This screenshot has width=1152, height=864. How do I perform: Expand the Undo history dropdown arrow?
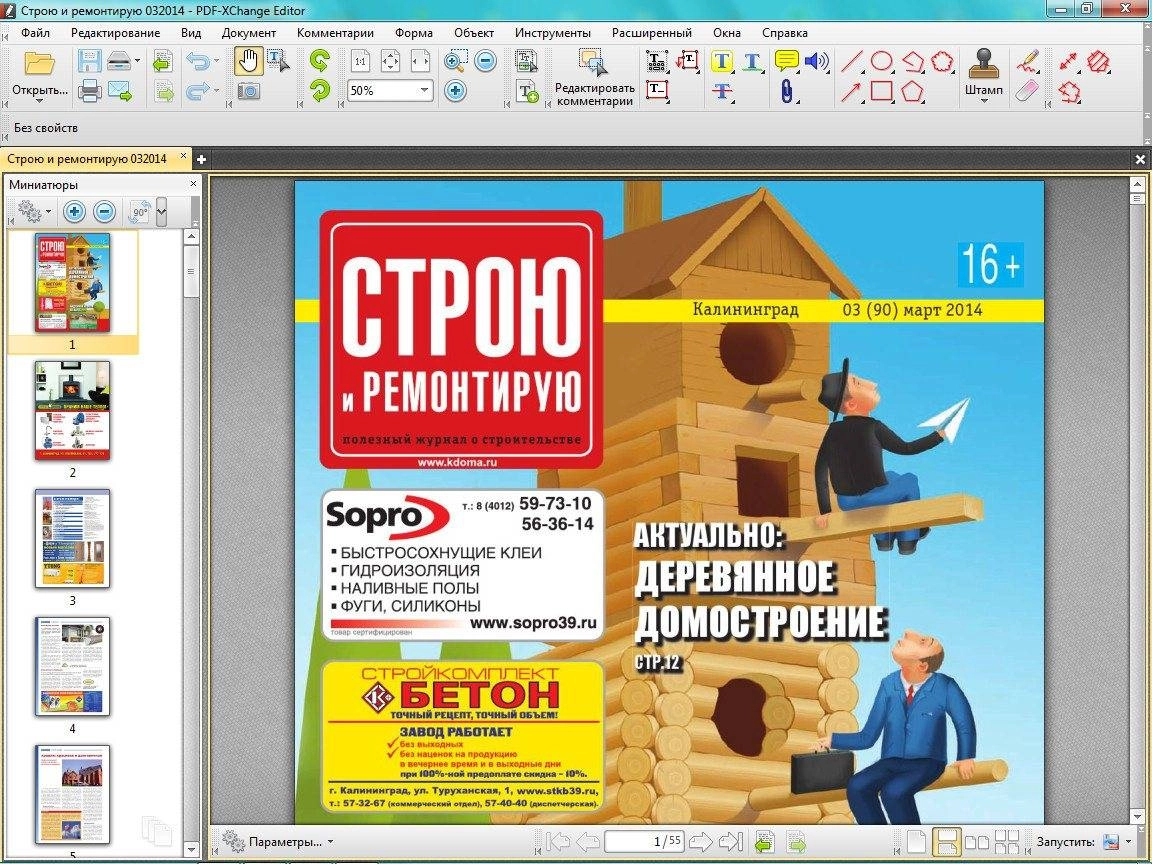(217, 61)
